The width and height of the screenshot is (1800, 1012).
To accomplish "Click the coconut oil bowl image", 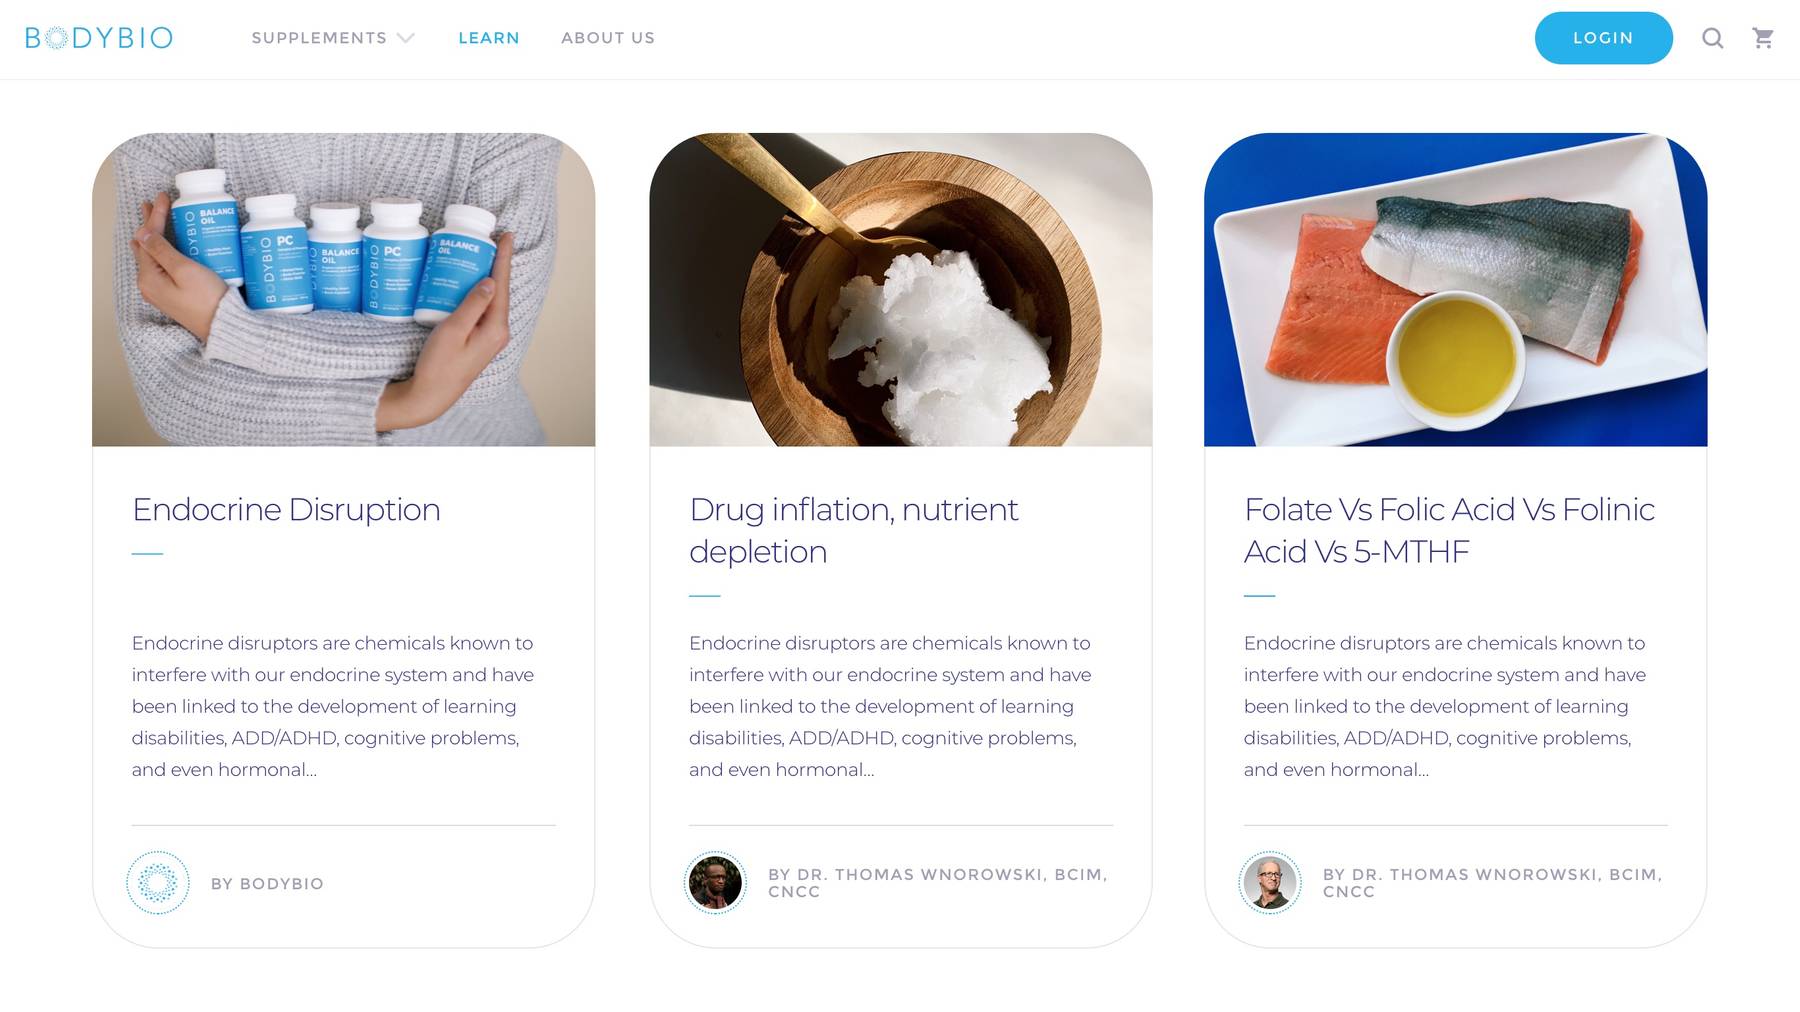I will coord(901,290).
